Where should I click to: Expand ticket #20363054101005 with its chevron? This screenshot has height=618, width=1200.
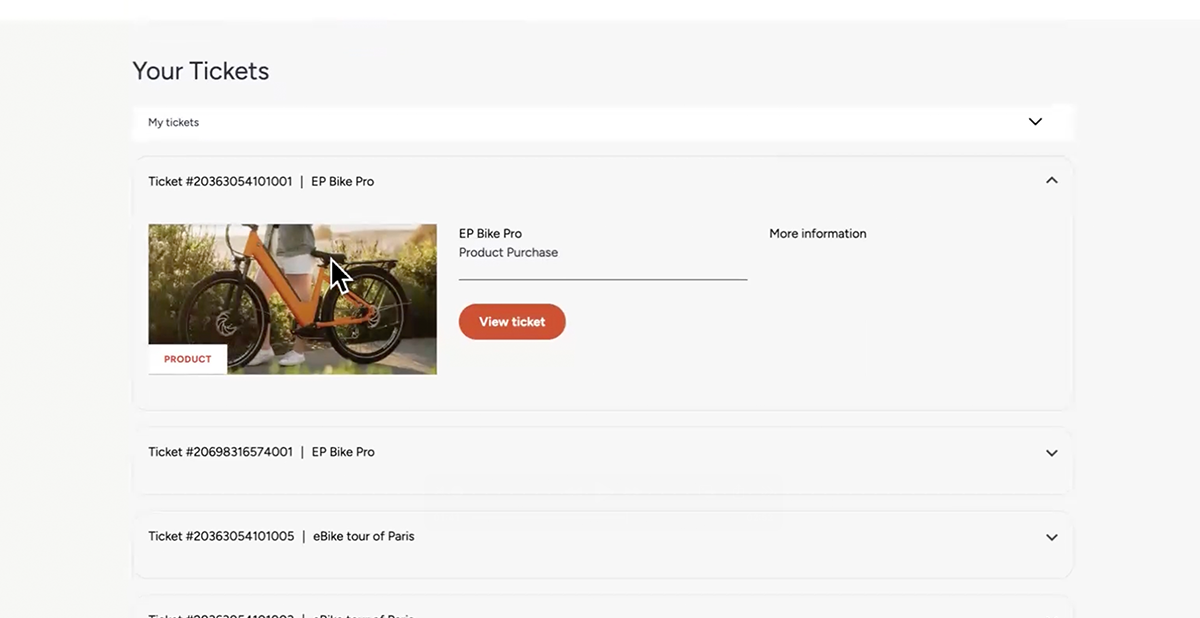tap(1051, 537)
